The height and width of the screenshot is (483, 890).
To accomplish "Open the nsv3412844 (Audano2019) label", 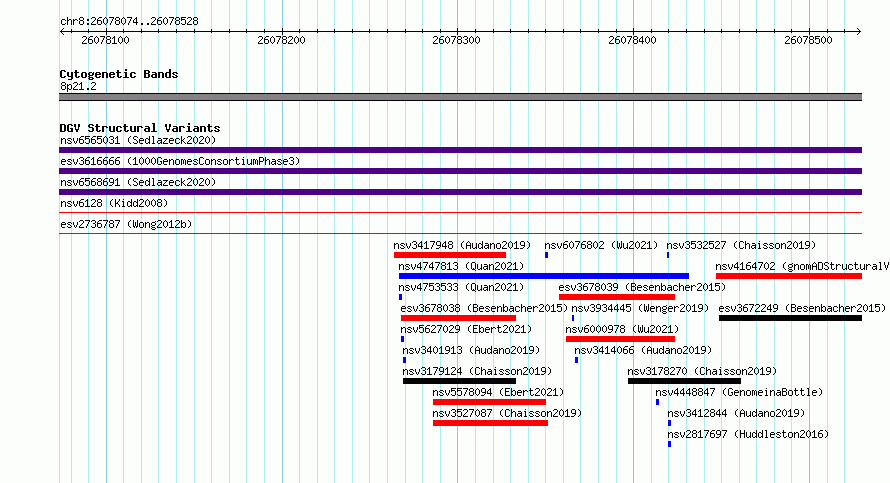I will pyautogui.click(x=736, y=413).
